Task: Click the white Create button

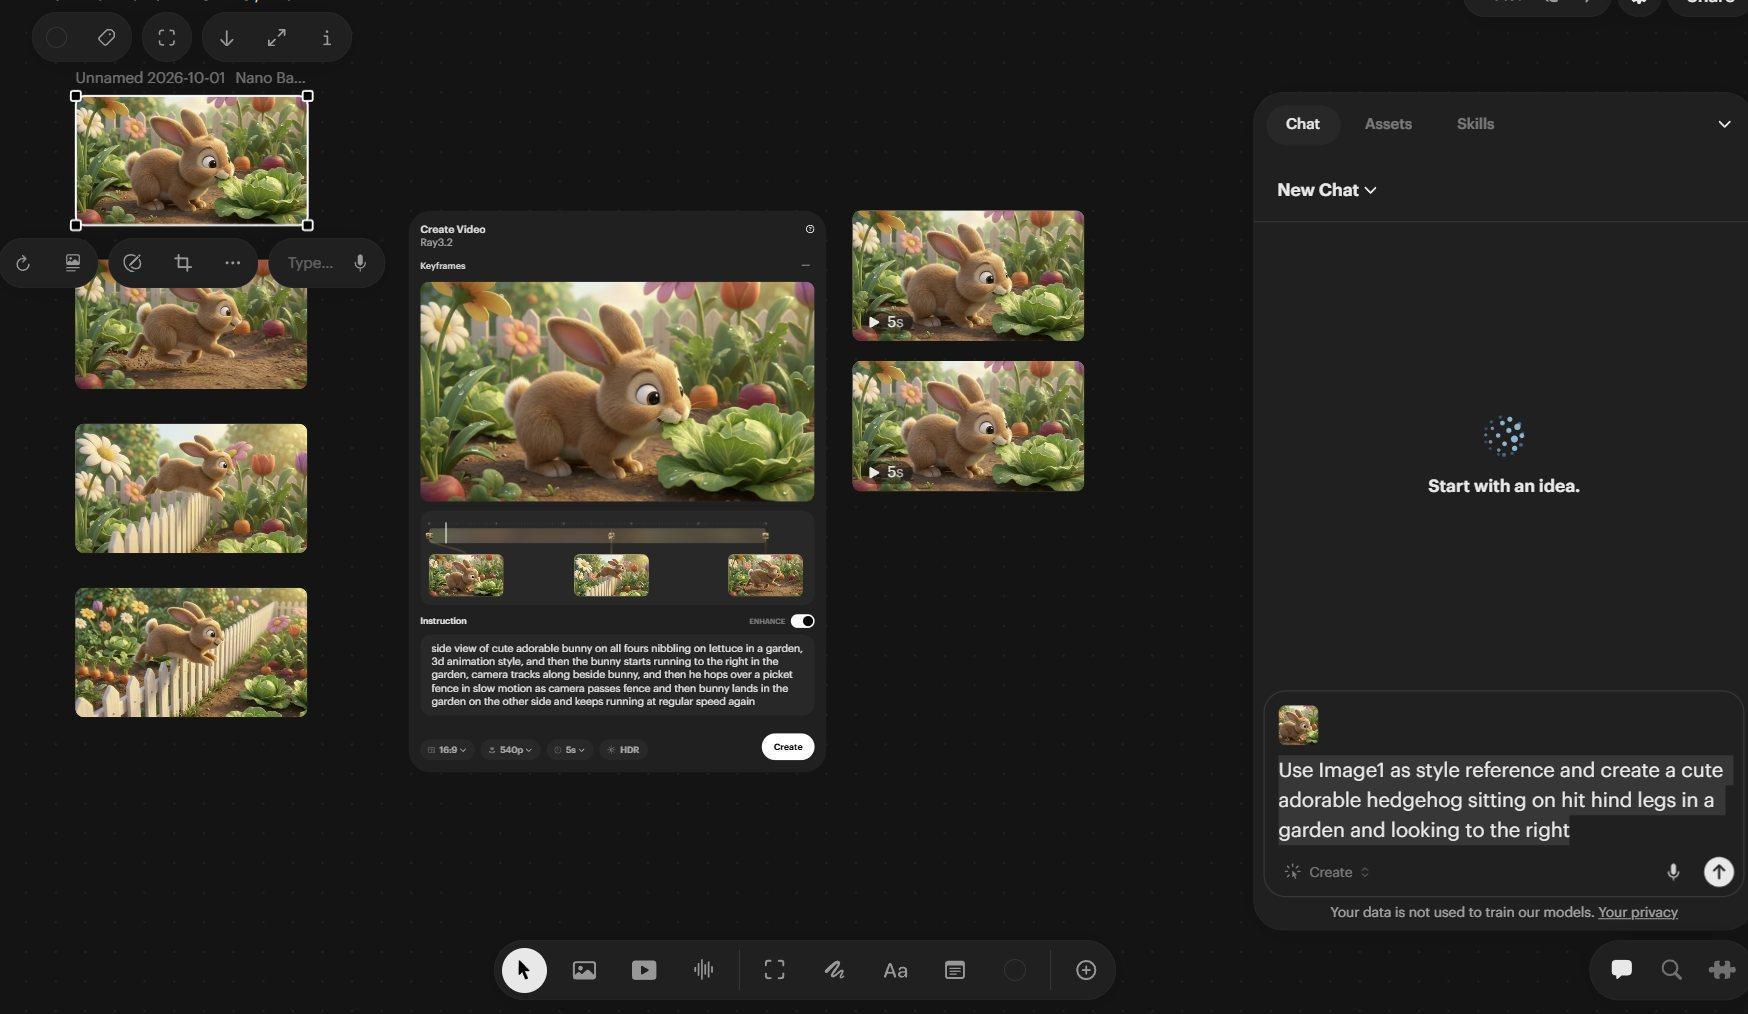Action: tap(788, 747)
